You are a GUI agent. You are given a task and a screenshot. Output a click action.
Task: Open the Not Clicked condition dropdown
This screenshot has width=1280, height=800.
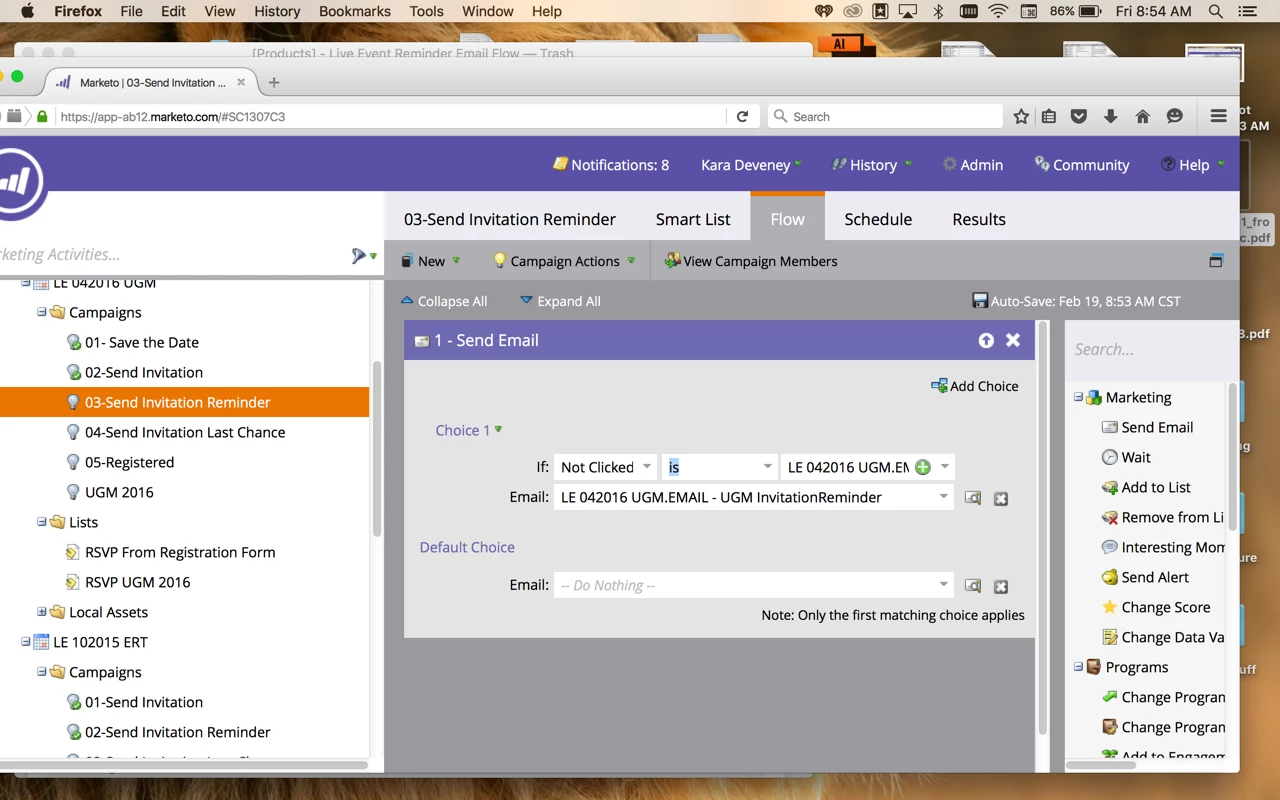point(646,467)
